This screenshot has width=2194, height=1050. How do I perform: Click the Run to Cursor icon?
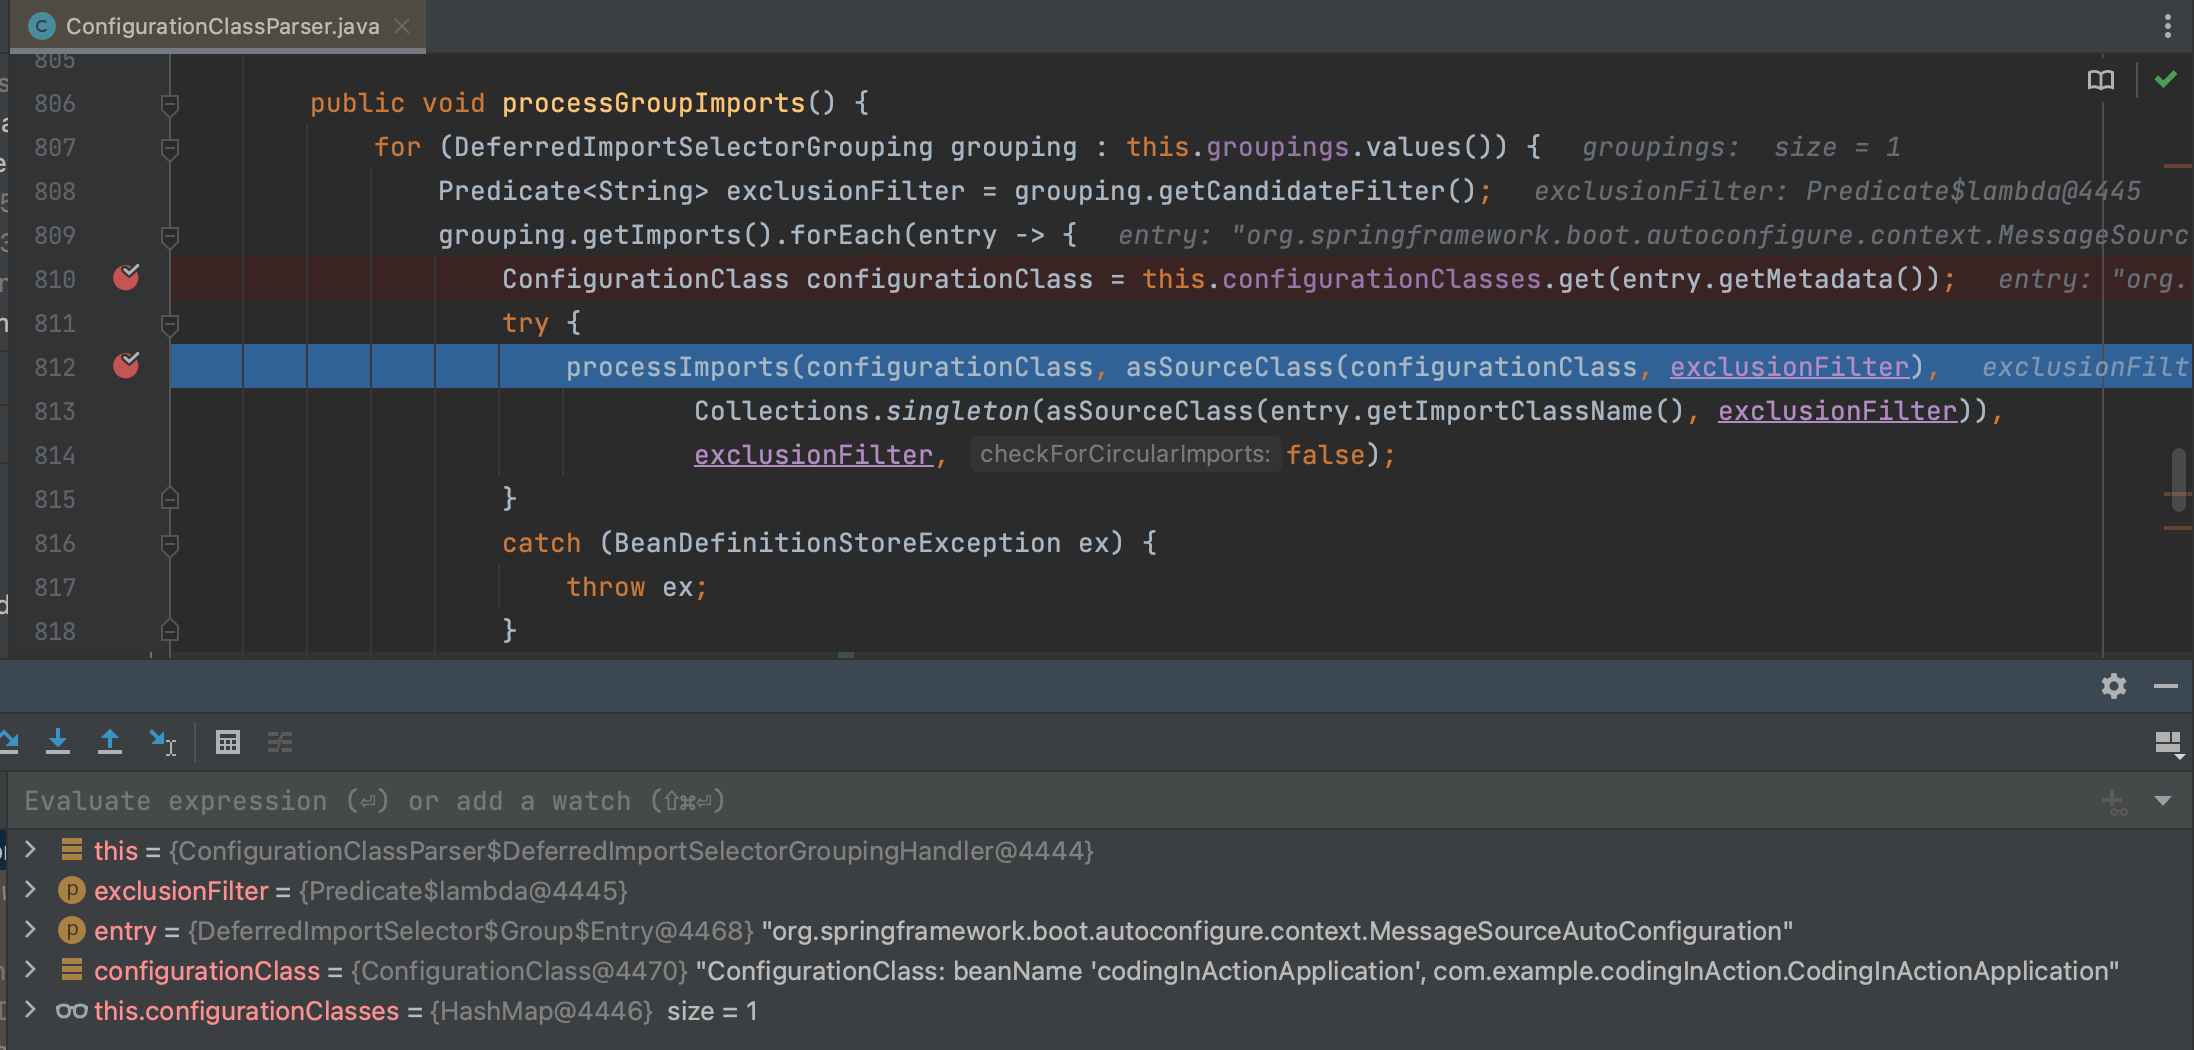tap(162, 742)
